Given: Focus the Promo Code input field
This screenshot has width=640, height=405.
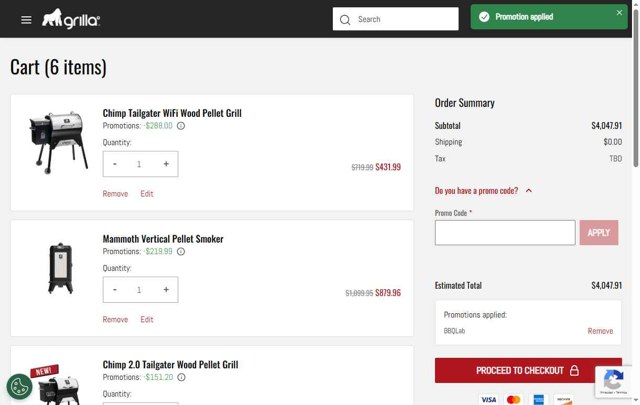Looking at the screenshot, I should coord(505,233).
